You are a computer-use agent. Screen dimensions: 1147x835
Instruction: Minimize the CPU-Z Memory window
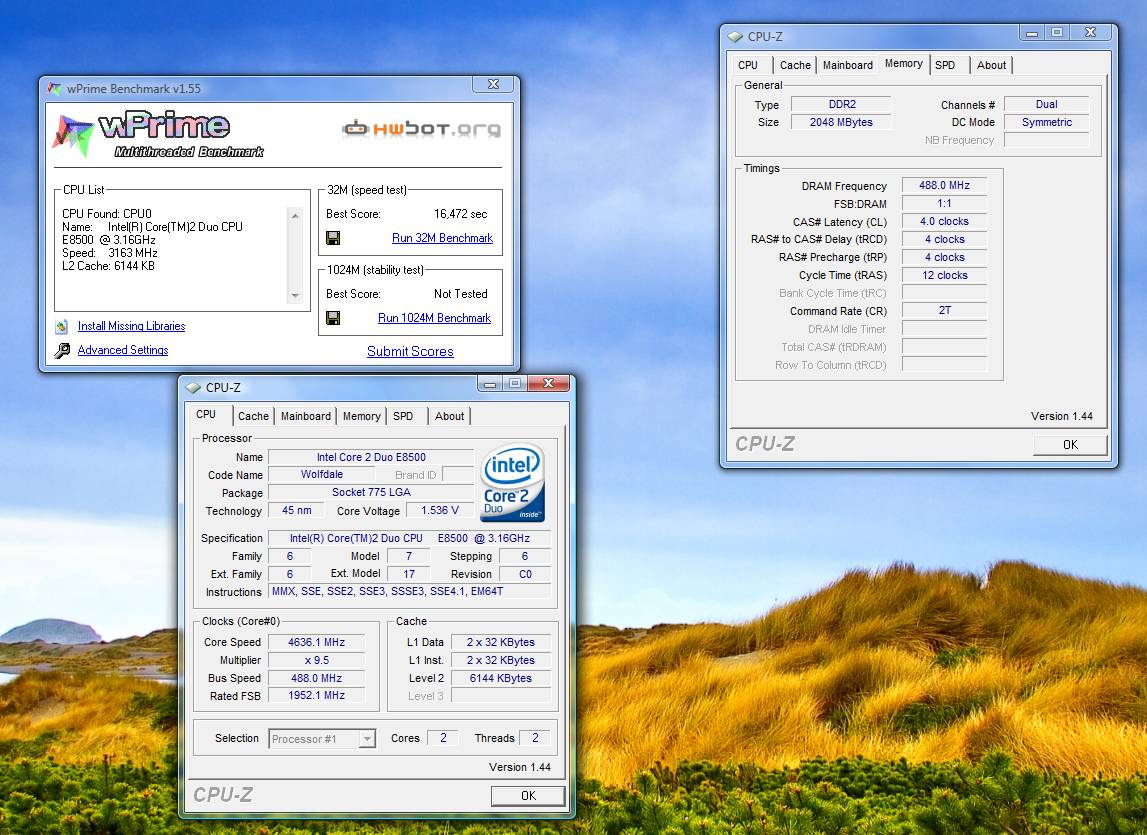pos(1032,32)
